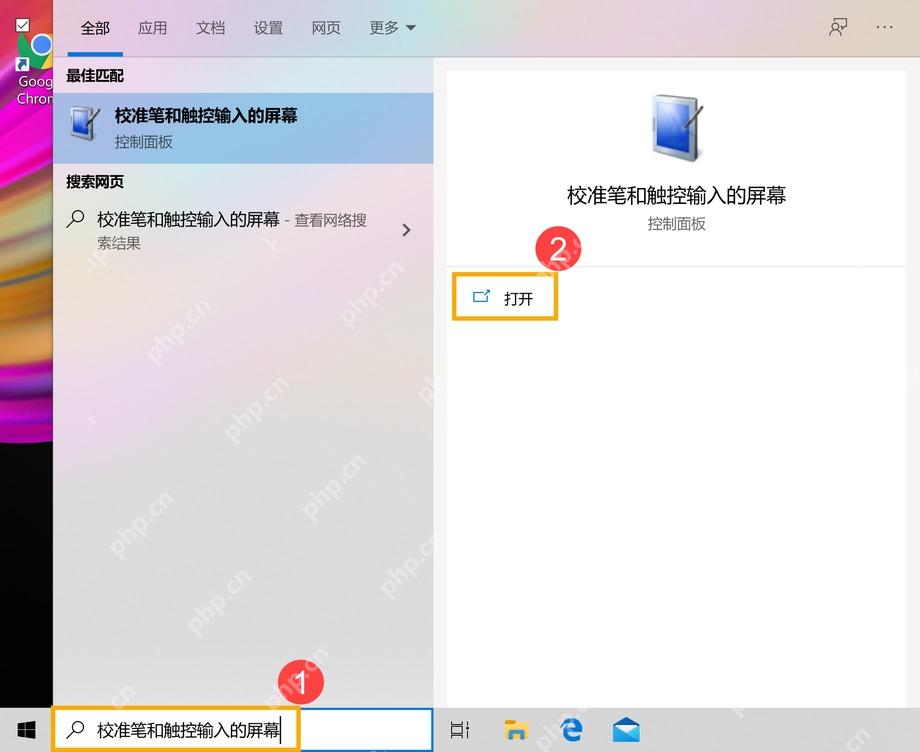Switch to the 全部 tab
This screenshot has height=752, width=920.
95,28
